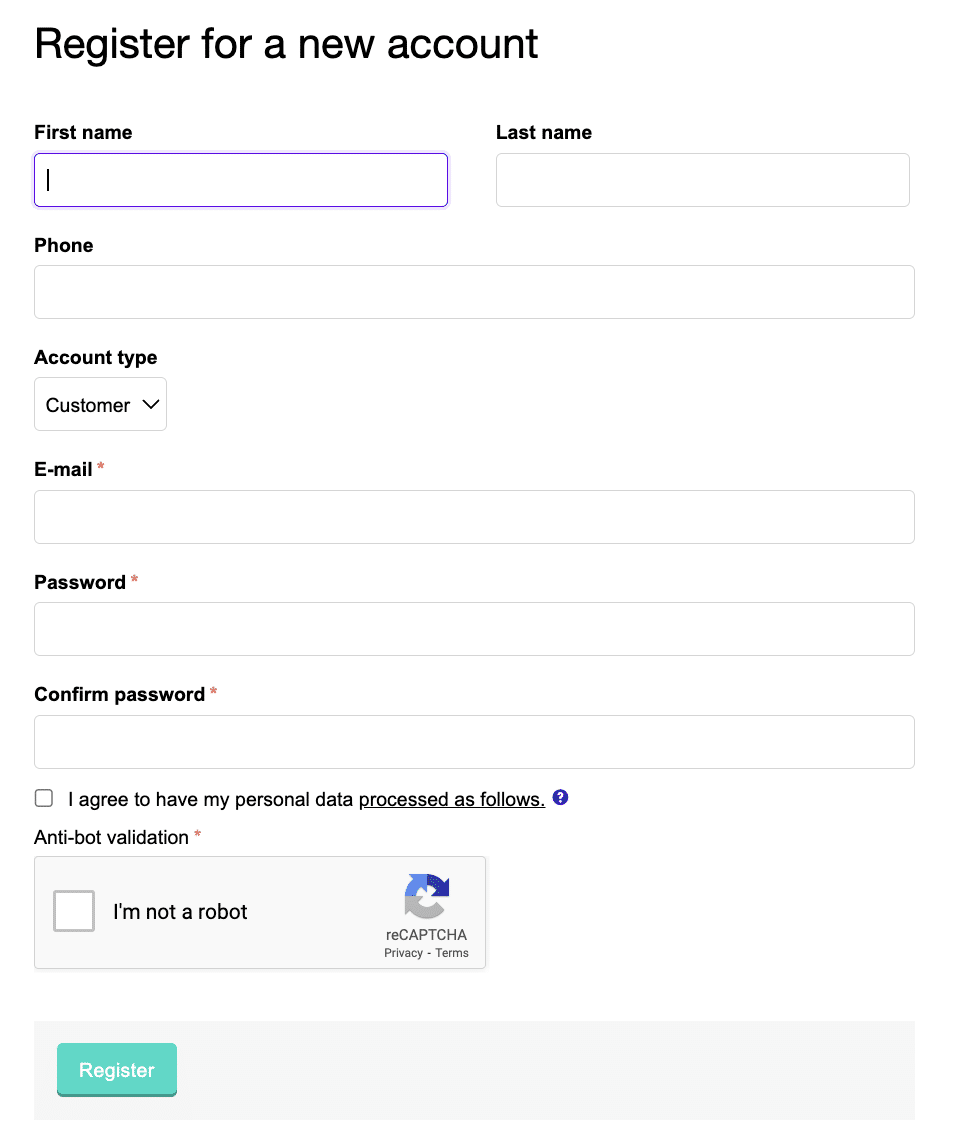Click the Anti-bot validation label

pos(112,837)
